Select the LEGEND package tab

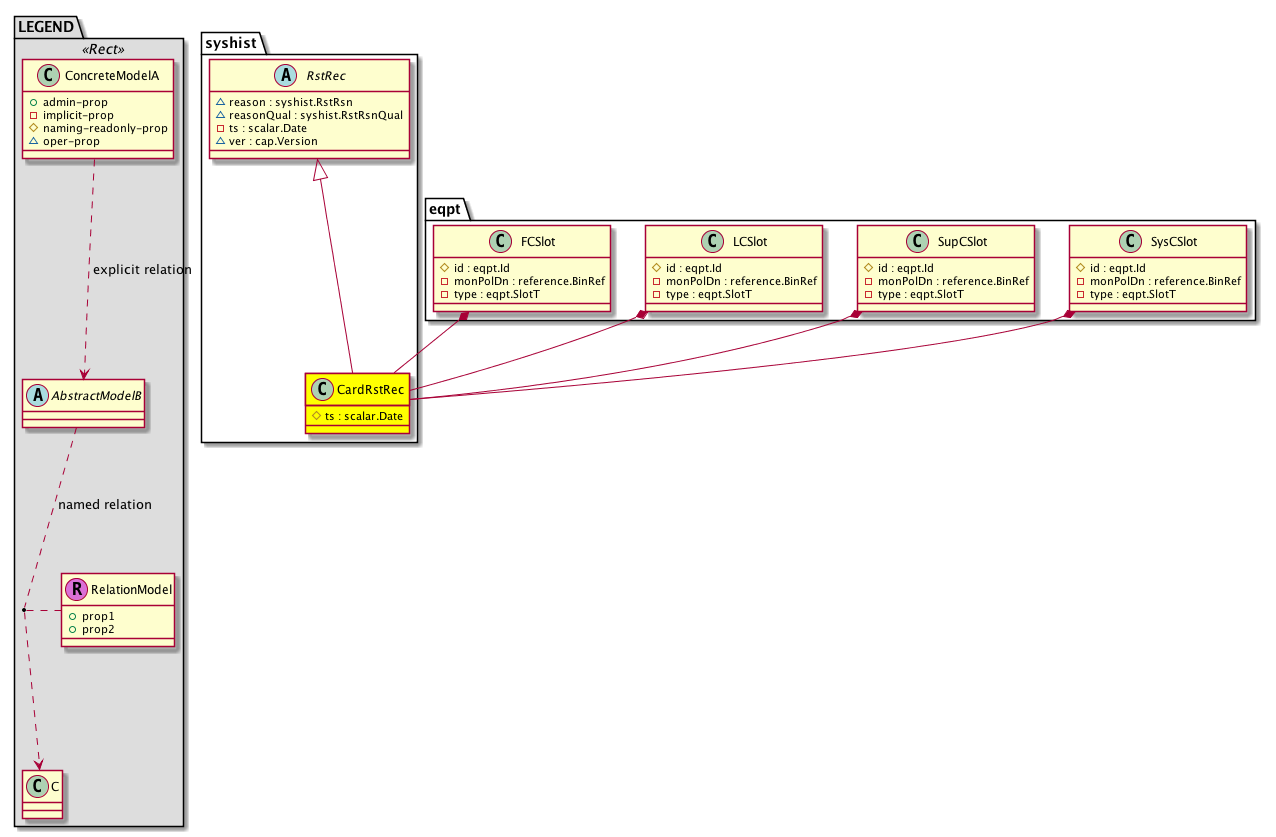coord(45,26)
